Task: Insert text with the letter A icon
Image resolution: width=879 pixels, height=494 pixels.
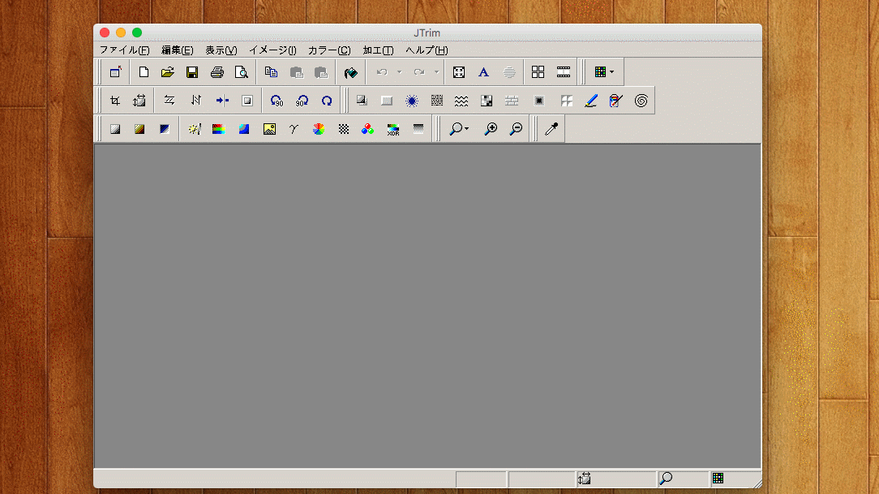Action: coord(483,72)
